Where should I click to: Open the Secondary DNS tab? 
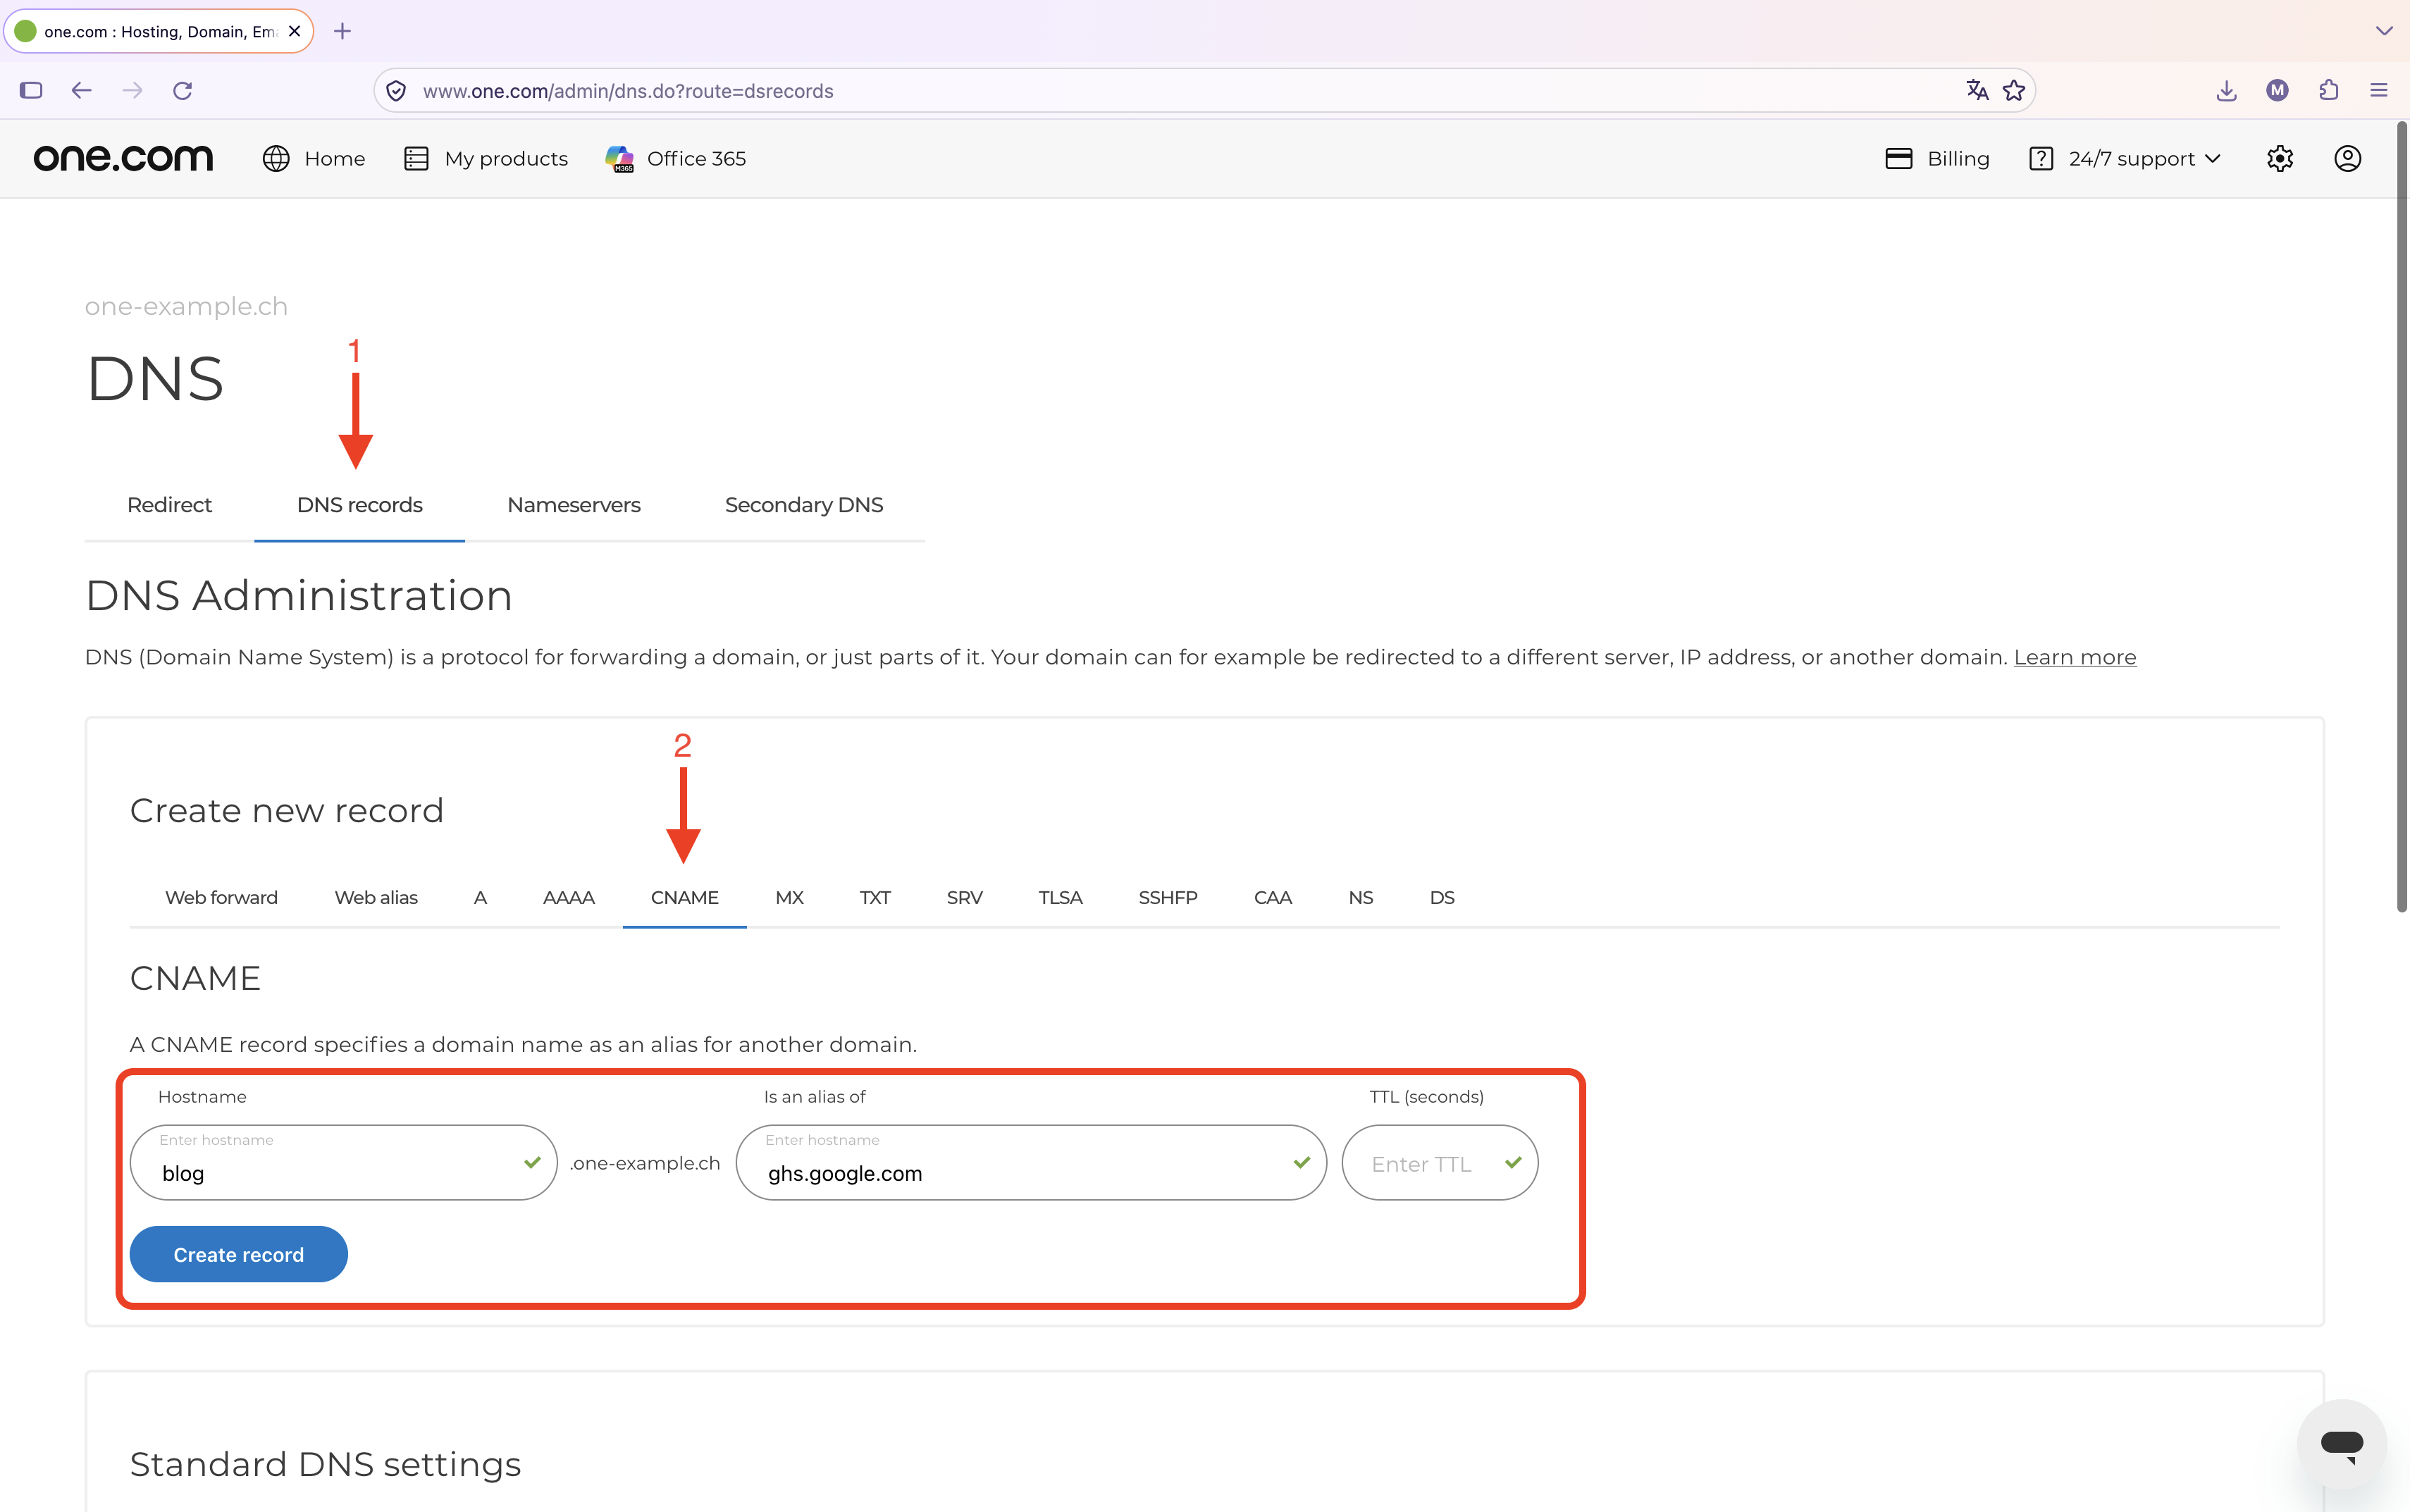pyautogui.click(x=804, y=505)
